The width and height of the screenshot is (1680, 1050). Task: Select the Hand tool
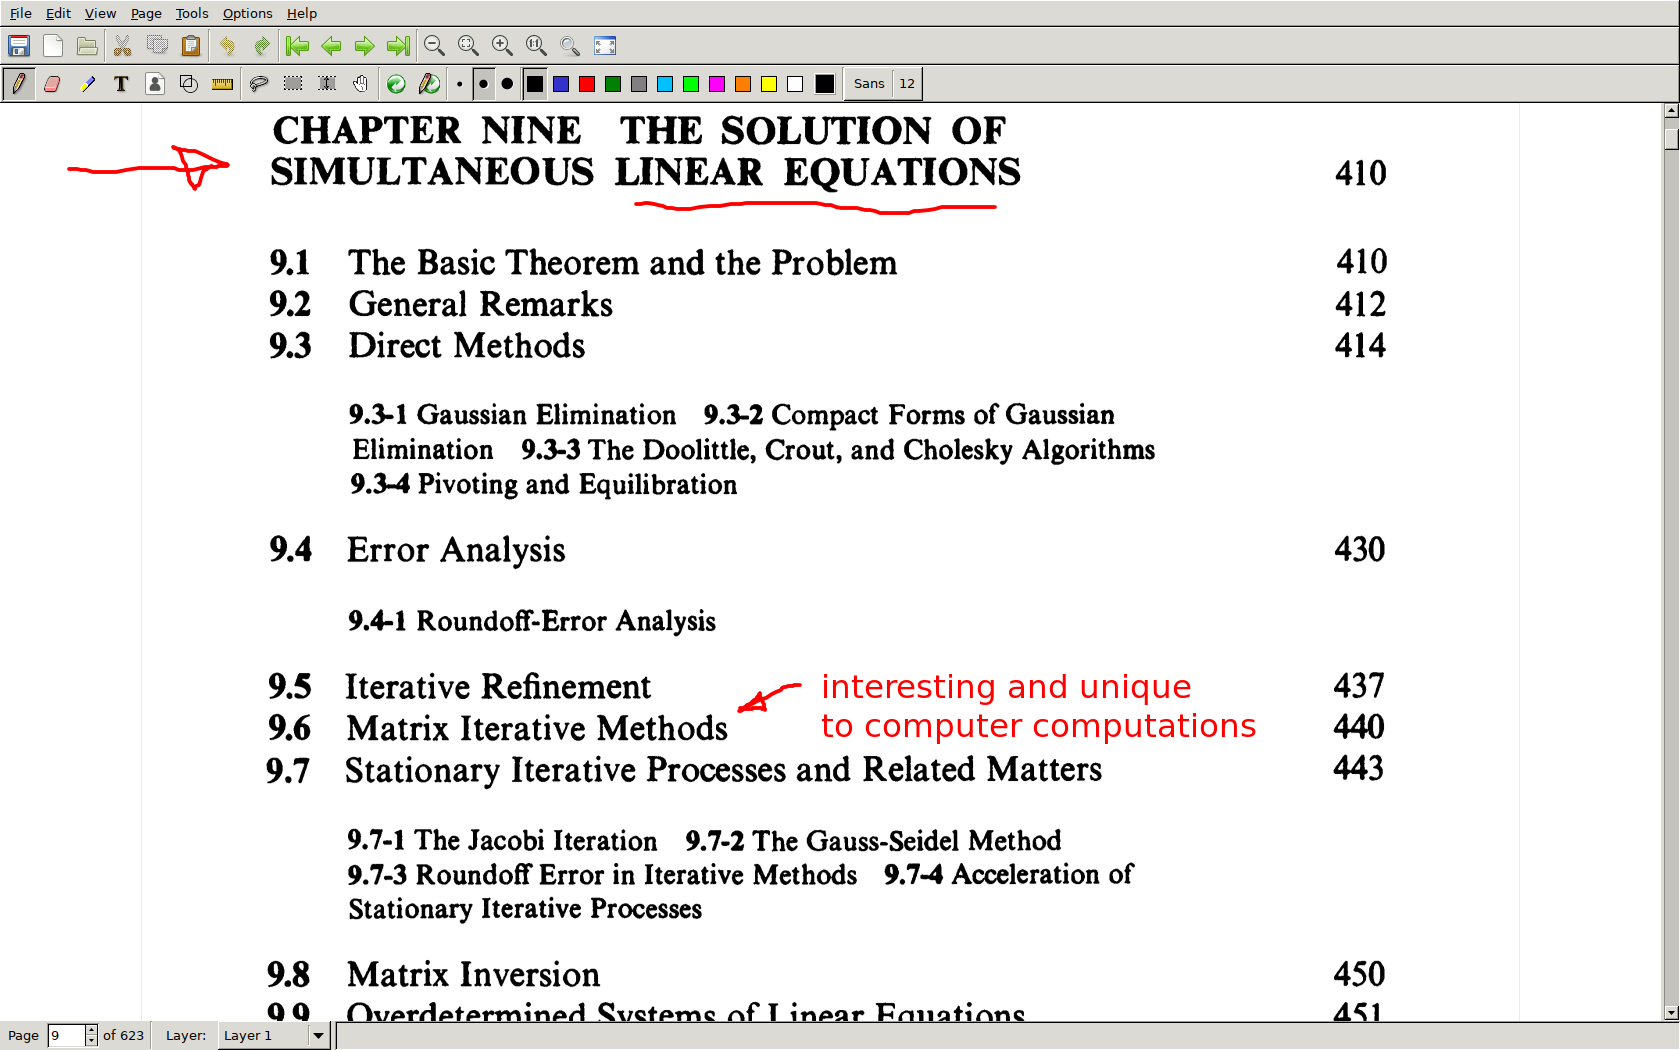pyautogui.click(x=361, y=84)
